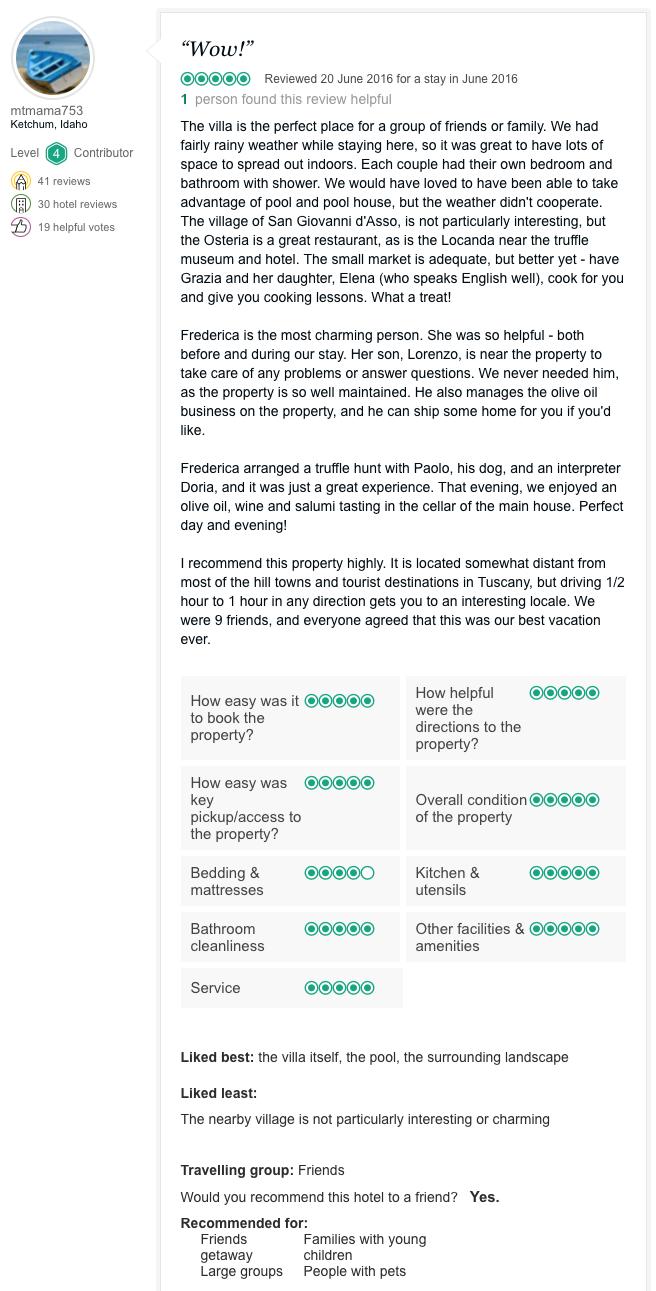Viewport: 656px width, 1291px height.
Task: Click the 41 reviews badge icon
Action: (21, 181)
